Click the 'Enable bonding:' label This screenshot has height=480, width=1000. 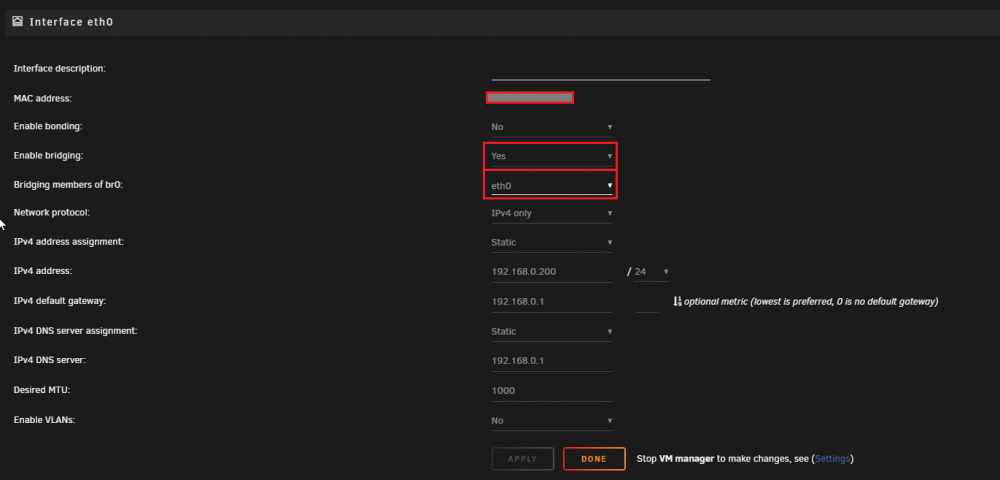coord(48,126)
